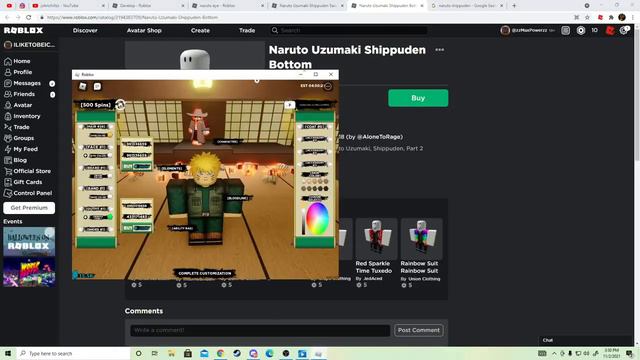Open the in-game chat bubble icon
640x360 pixels.
[x=97, y=86]
